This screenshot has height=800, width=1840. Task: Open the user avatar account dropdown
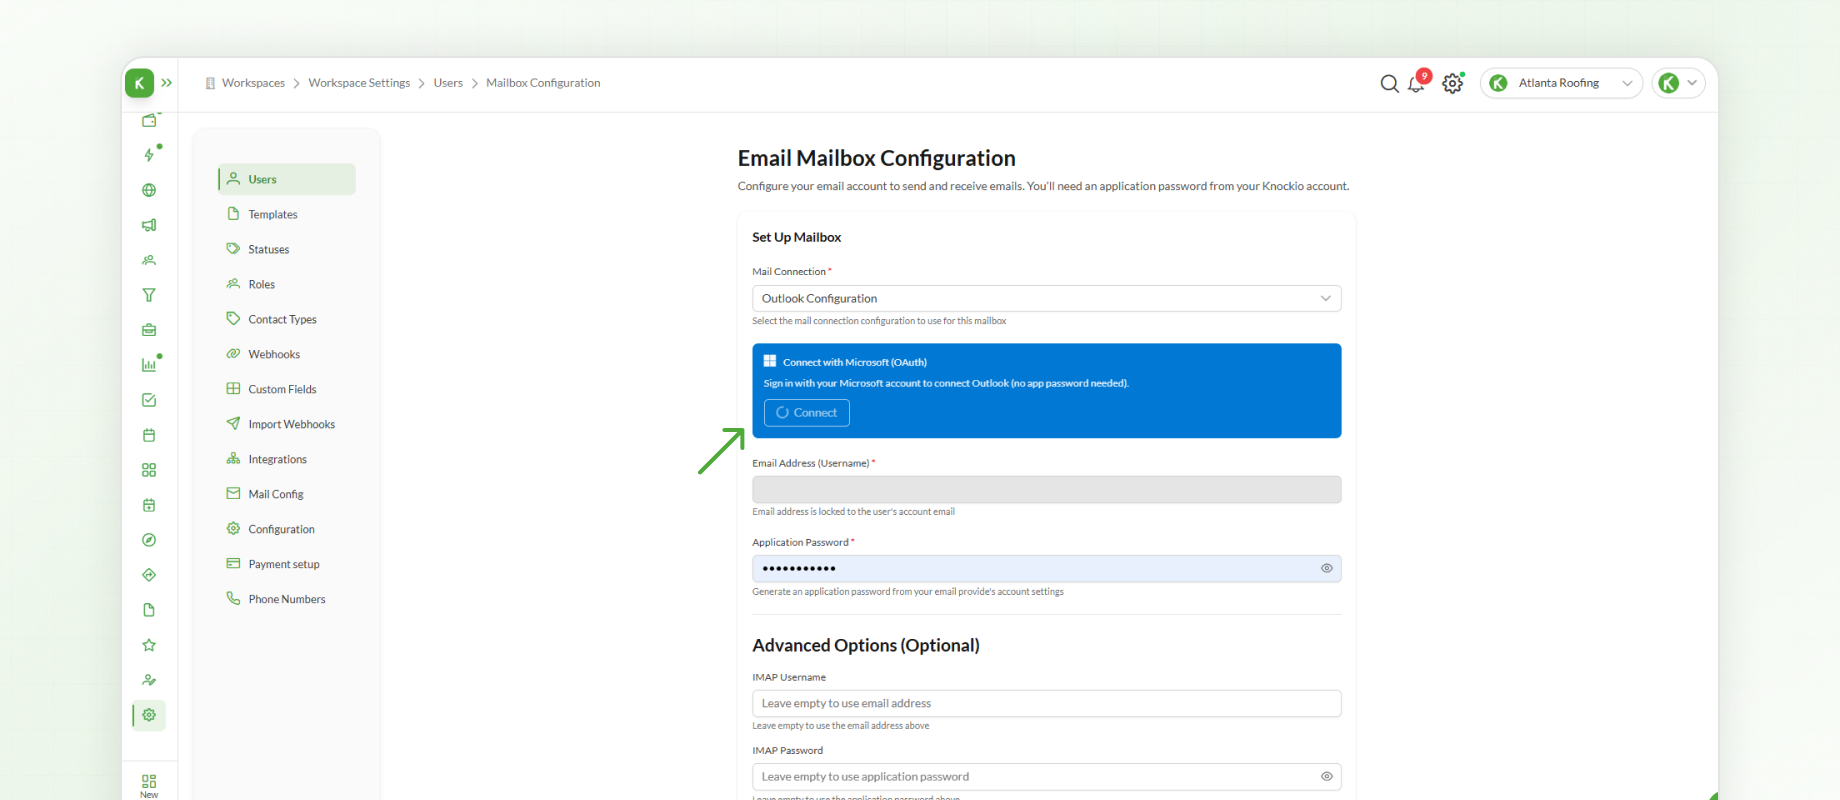pos(1679,83)
